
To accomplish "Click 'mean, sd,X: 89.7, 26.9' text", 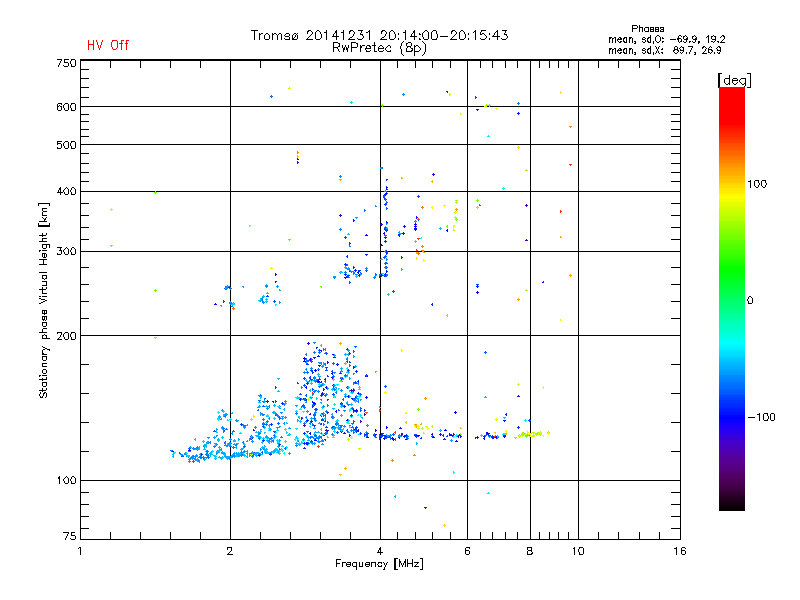I will point(664,50).
